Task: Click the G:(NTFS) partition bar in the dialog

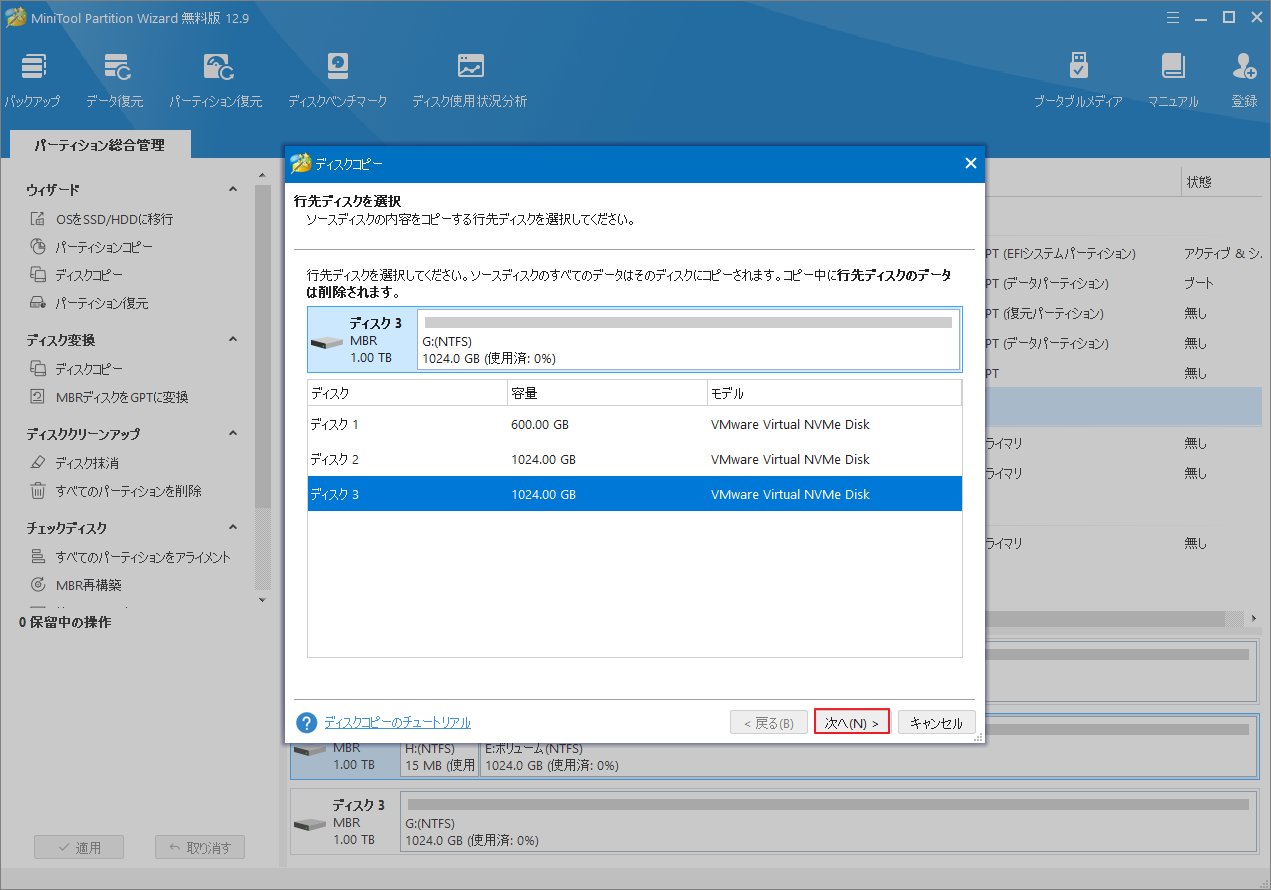Action: click(688, 339)
